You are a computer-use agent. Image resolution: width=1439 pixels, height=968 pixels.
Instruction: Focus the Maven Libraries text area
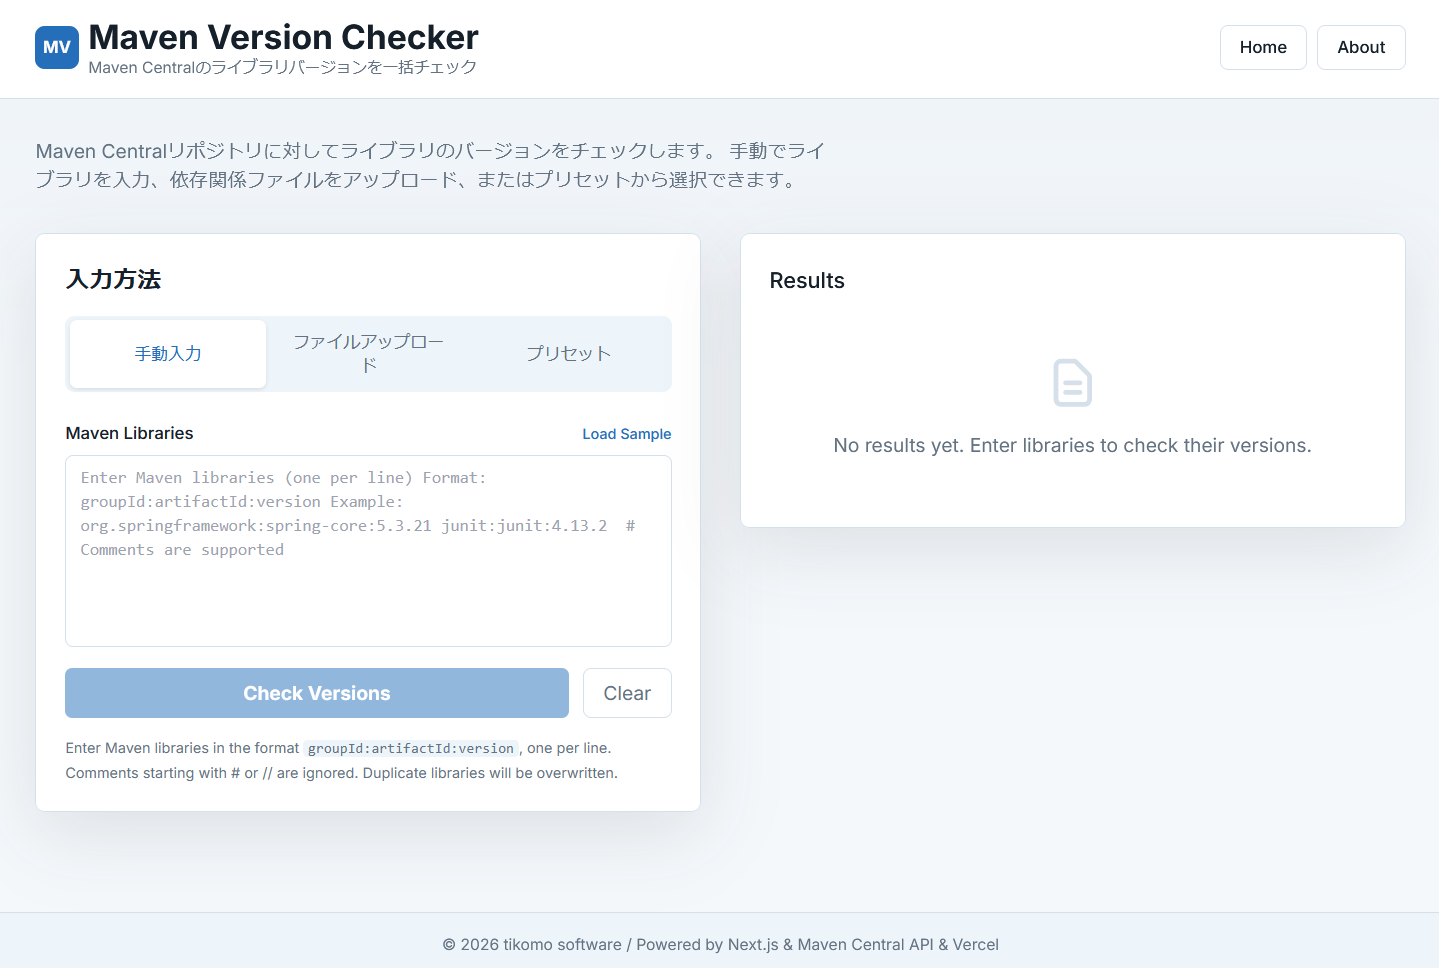click(x=368, y=551)
